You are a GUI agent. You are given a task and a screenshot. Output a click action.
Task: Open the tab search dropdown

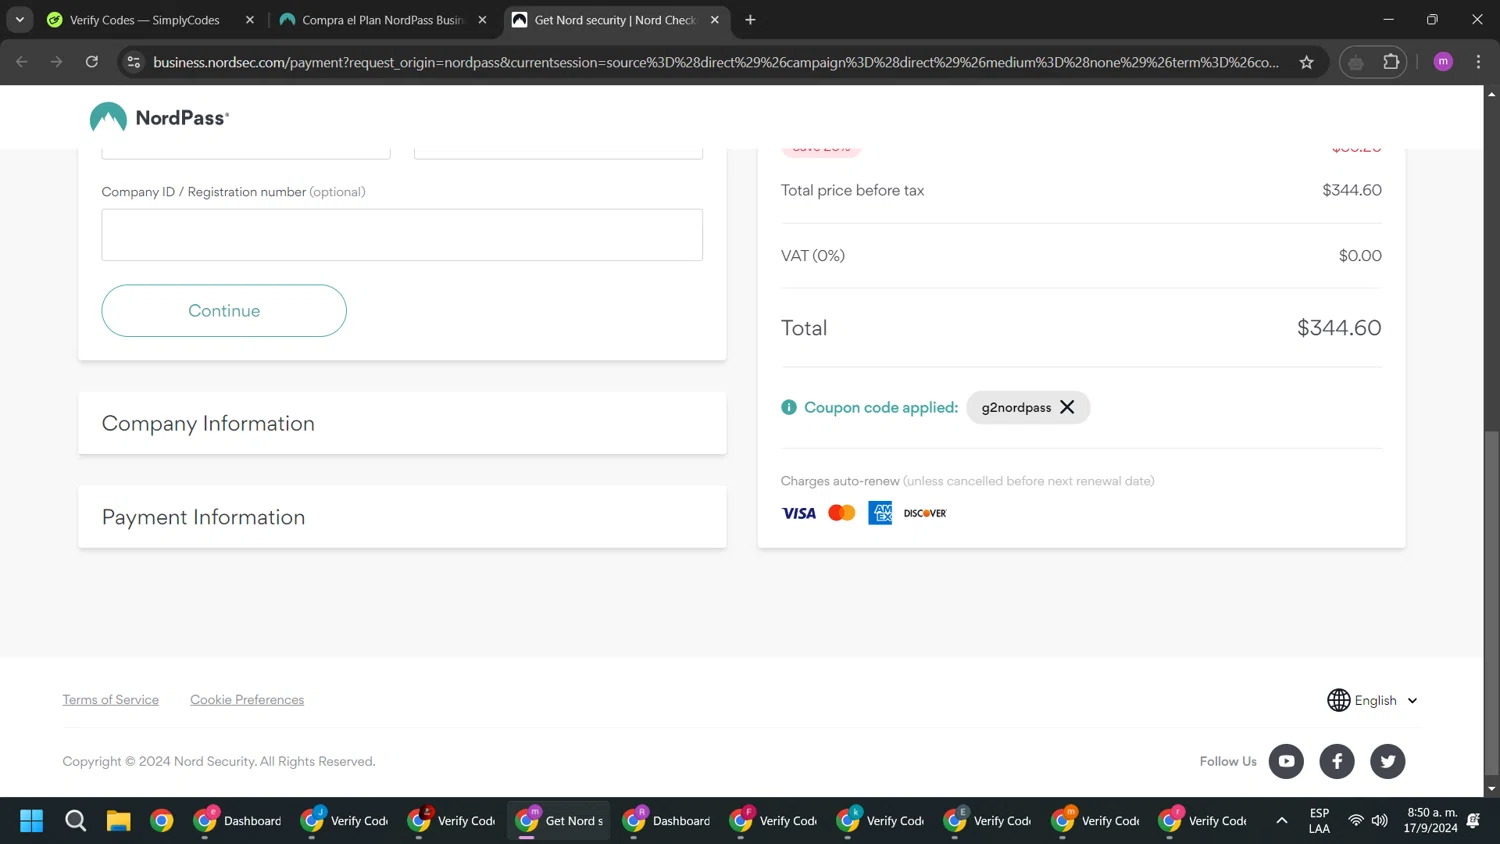[x=20, y=20]
